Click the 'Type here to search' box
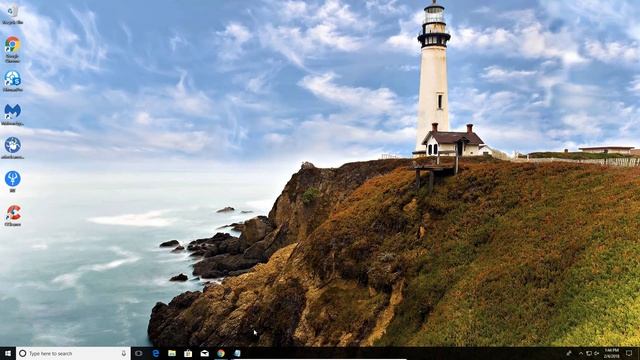640x360 pixels. pyautogui.click(x=73, y=353)
